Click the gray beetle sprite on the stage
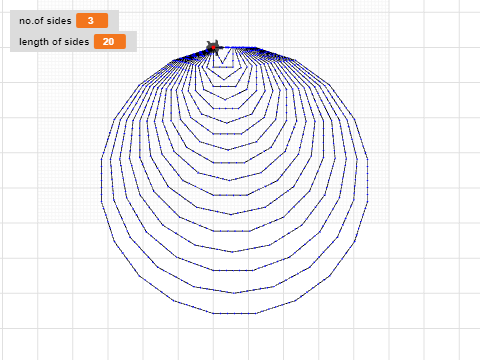Viewport: 480px width, 360px height. point(213,48)
